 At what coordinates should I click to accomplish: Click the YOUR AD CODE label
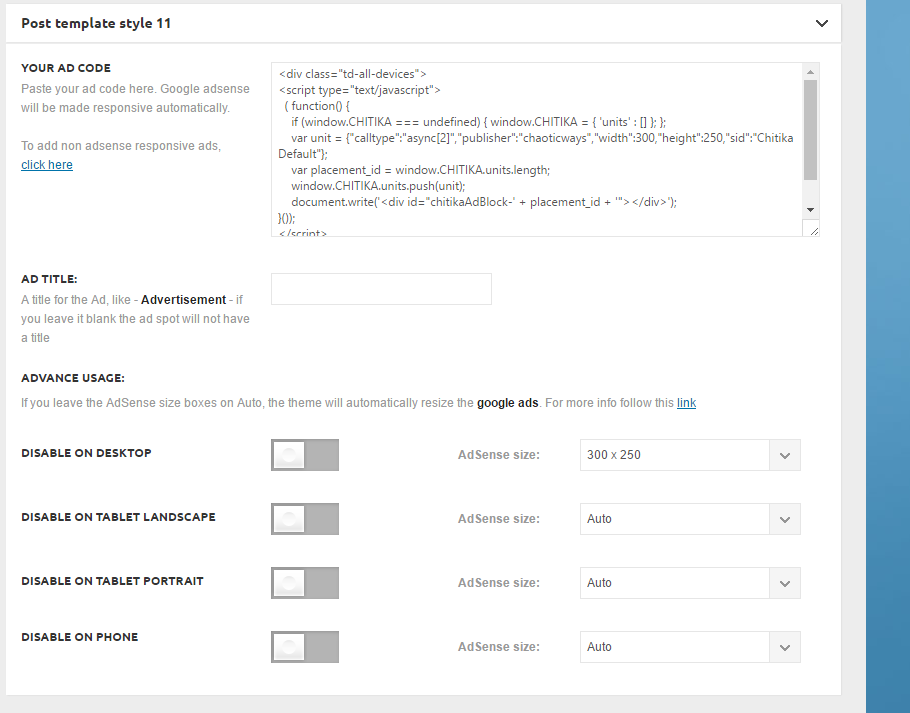pyautogui.click(x=66, y=68)
